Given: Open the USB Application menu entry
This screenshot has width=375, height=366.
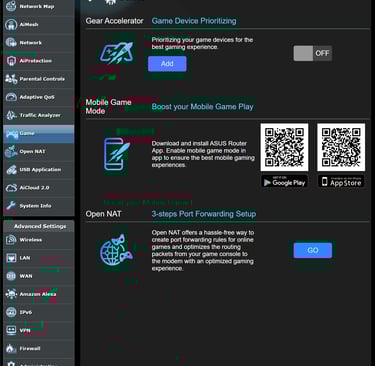Looking at the screenshot, I should tap(40, 170).
